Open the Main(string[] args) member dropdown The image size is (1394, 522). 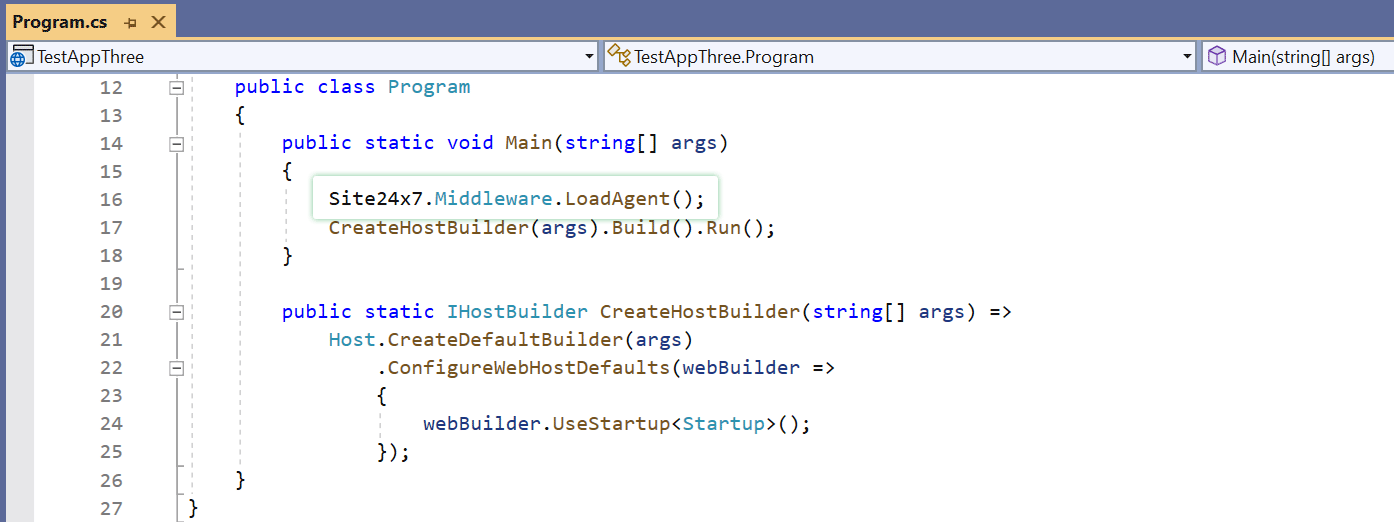[1302, 57]
